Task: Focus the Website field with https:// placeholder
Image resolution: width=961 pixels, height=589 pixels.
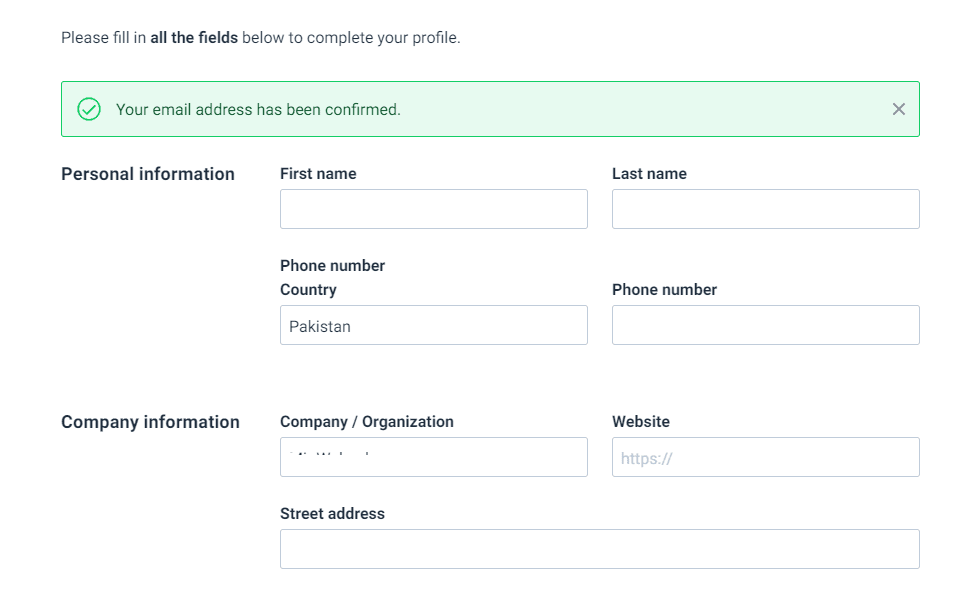Action: (x=765, y=457)
